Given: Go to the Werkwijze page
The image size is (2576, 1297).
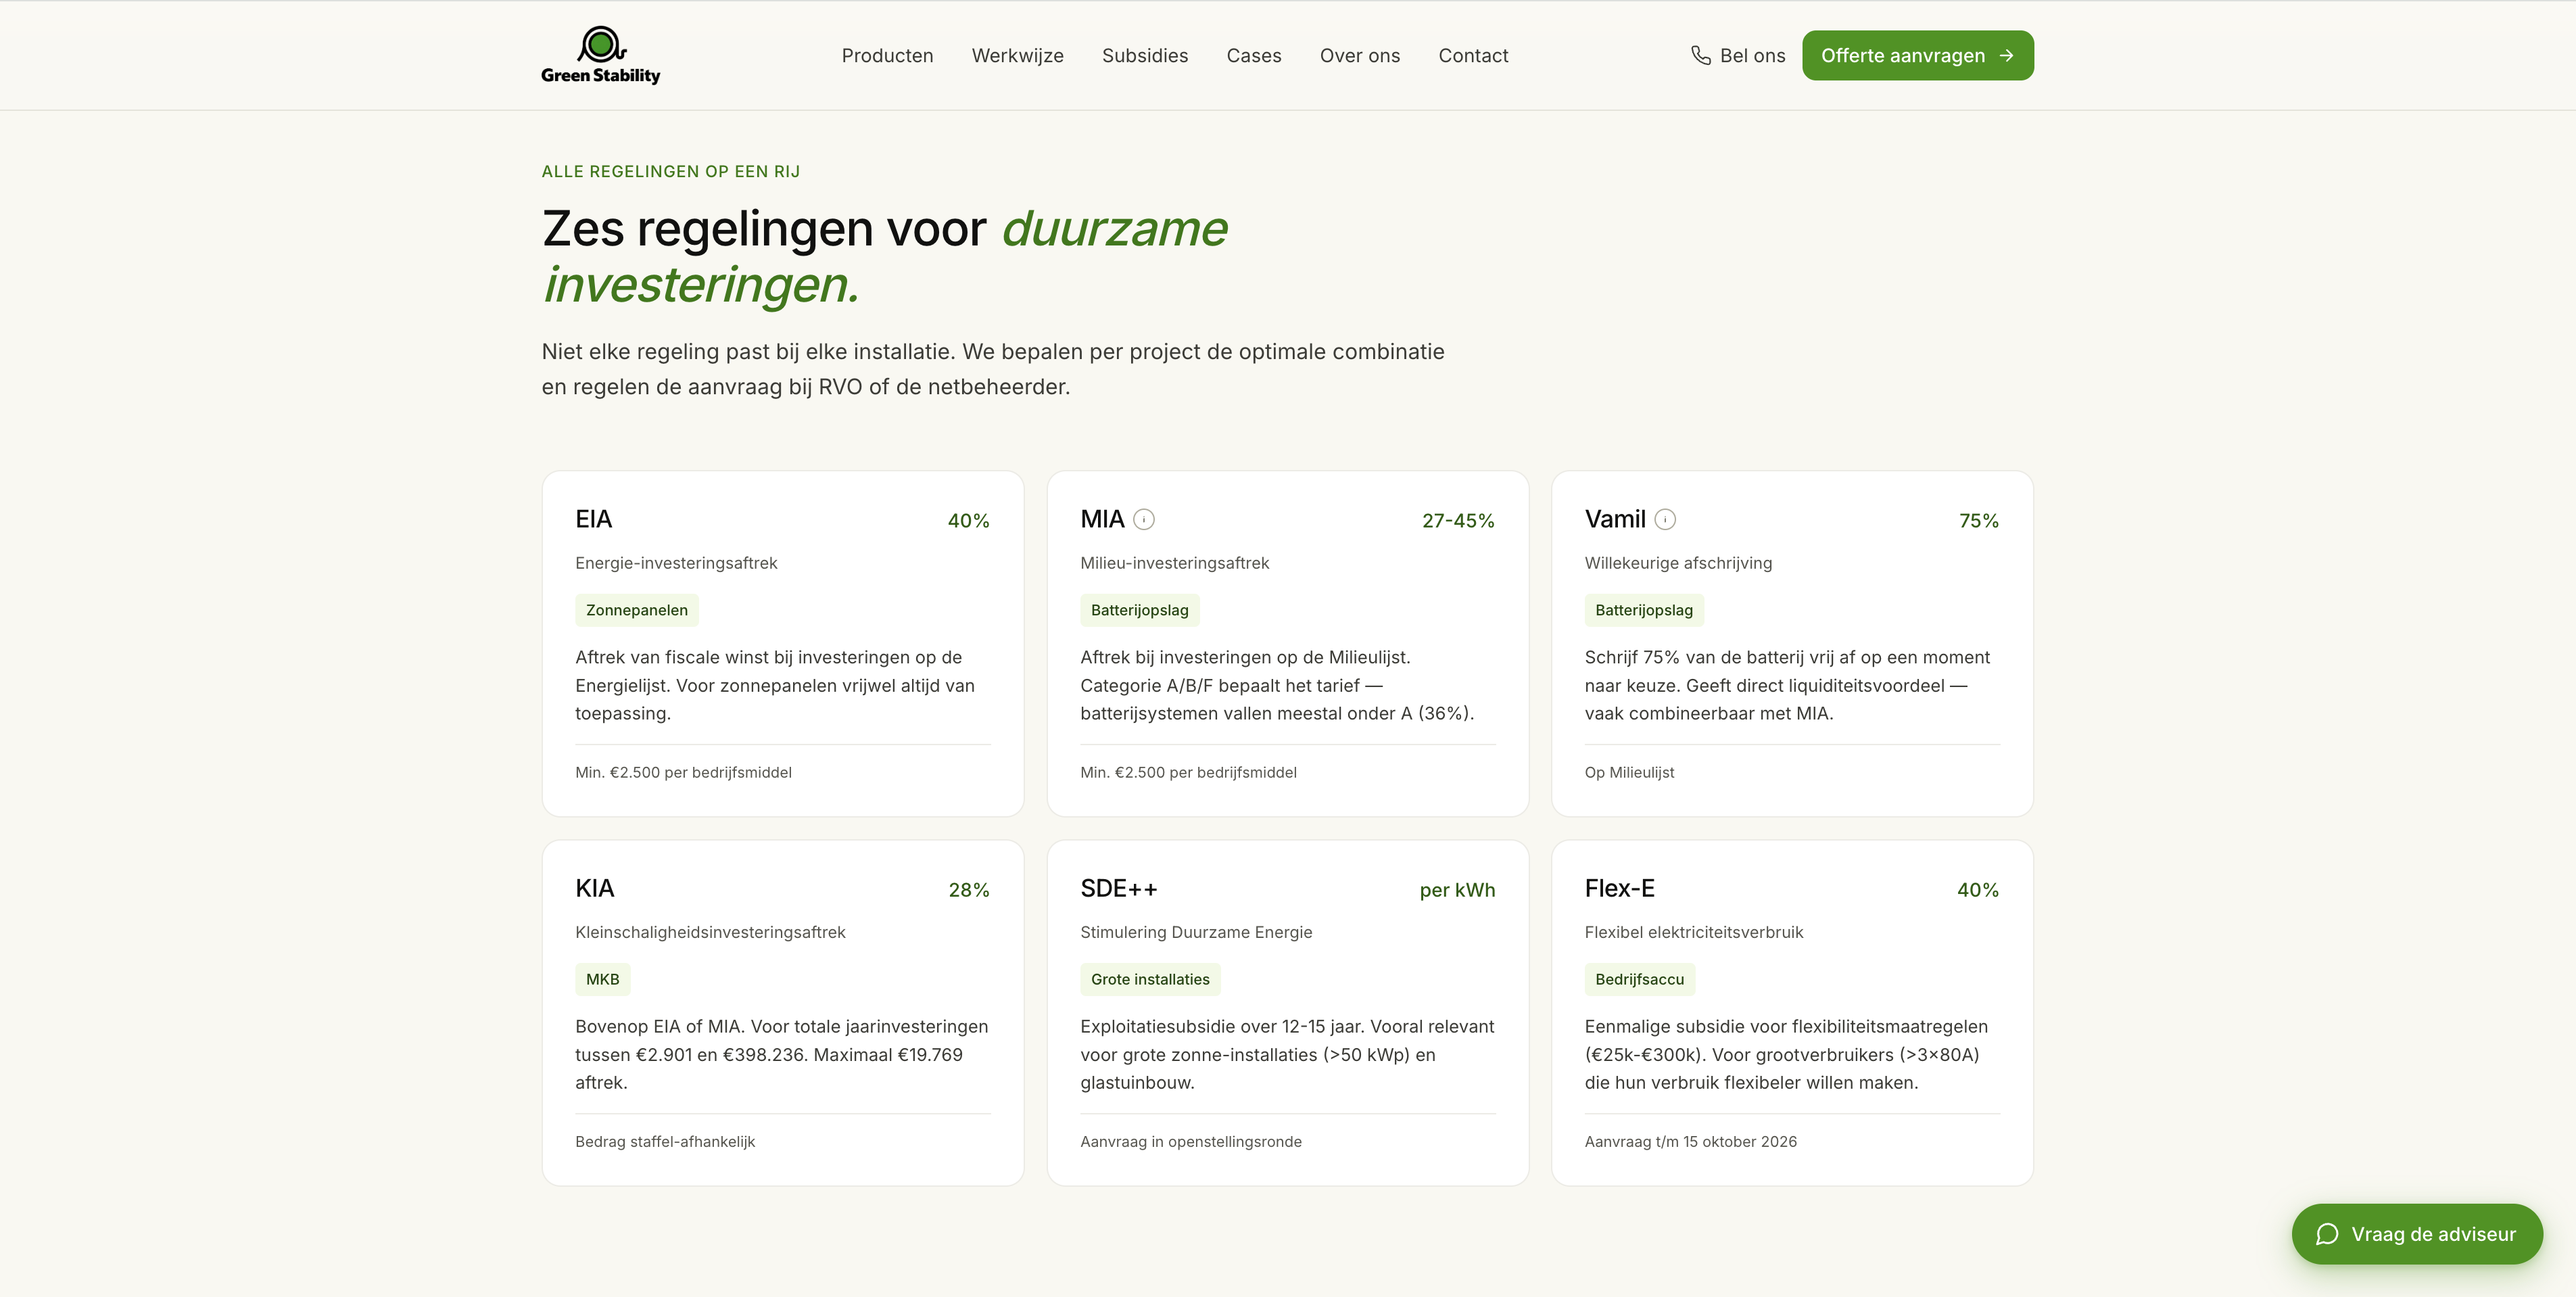Looking at the screenshot, I should point(1017,55).
